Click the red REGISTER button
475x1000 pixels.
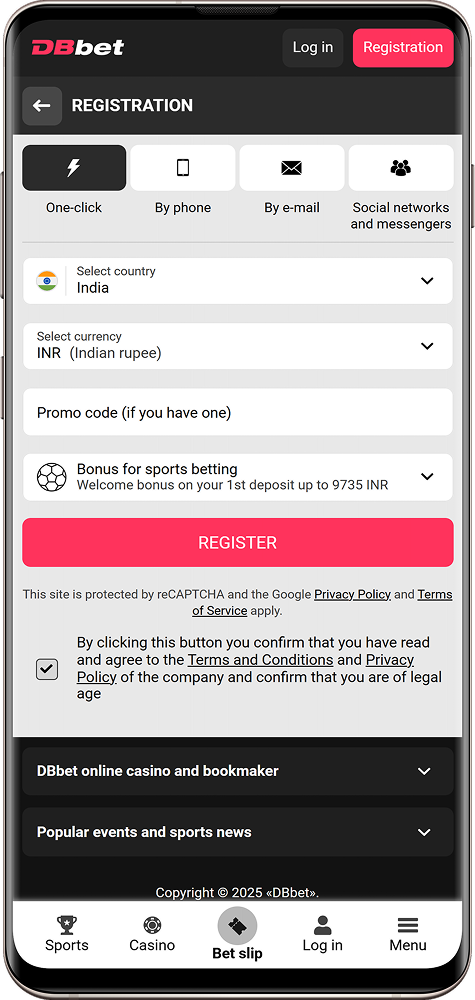click(x=238, y=543)
